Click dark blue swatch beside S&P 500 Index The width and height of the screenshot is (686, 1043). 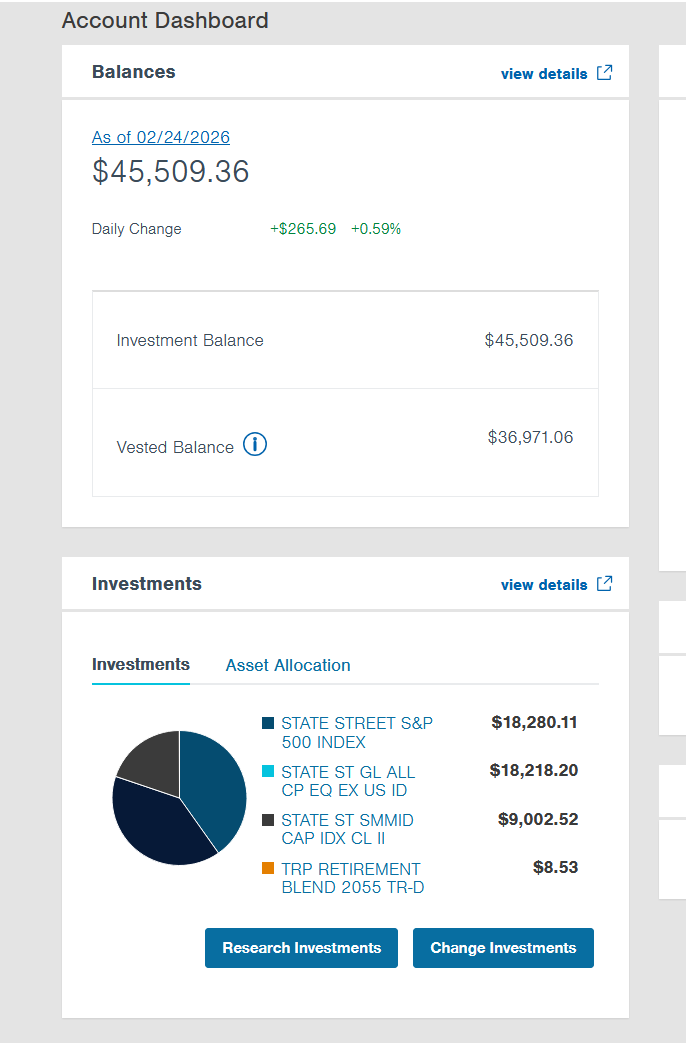click(x=268, y=723)
